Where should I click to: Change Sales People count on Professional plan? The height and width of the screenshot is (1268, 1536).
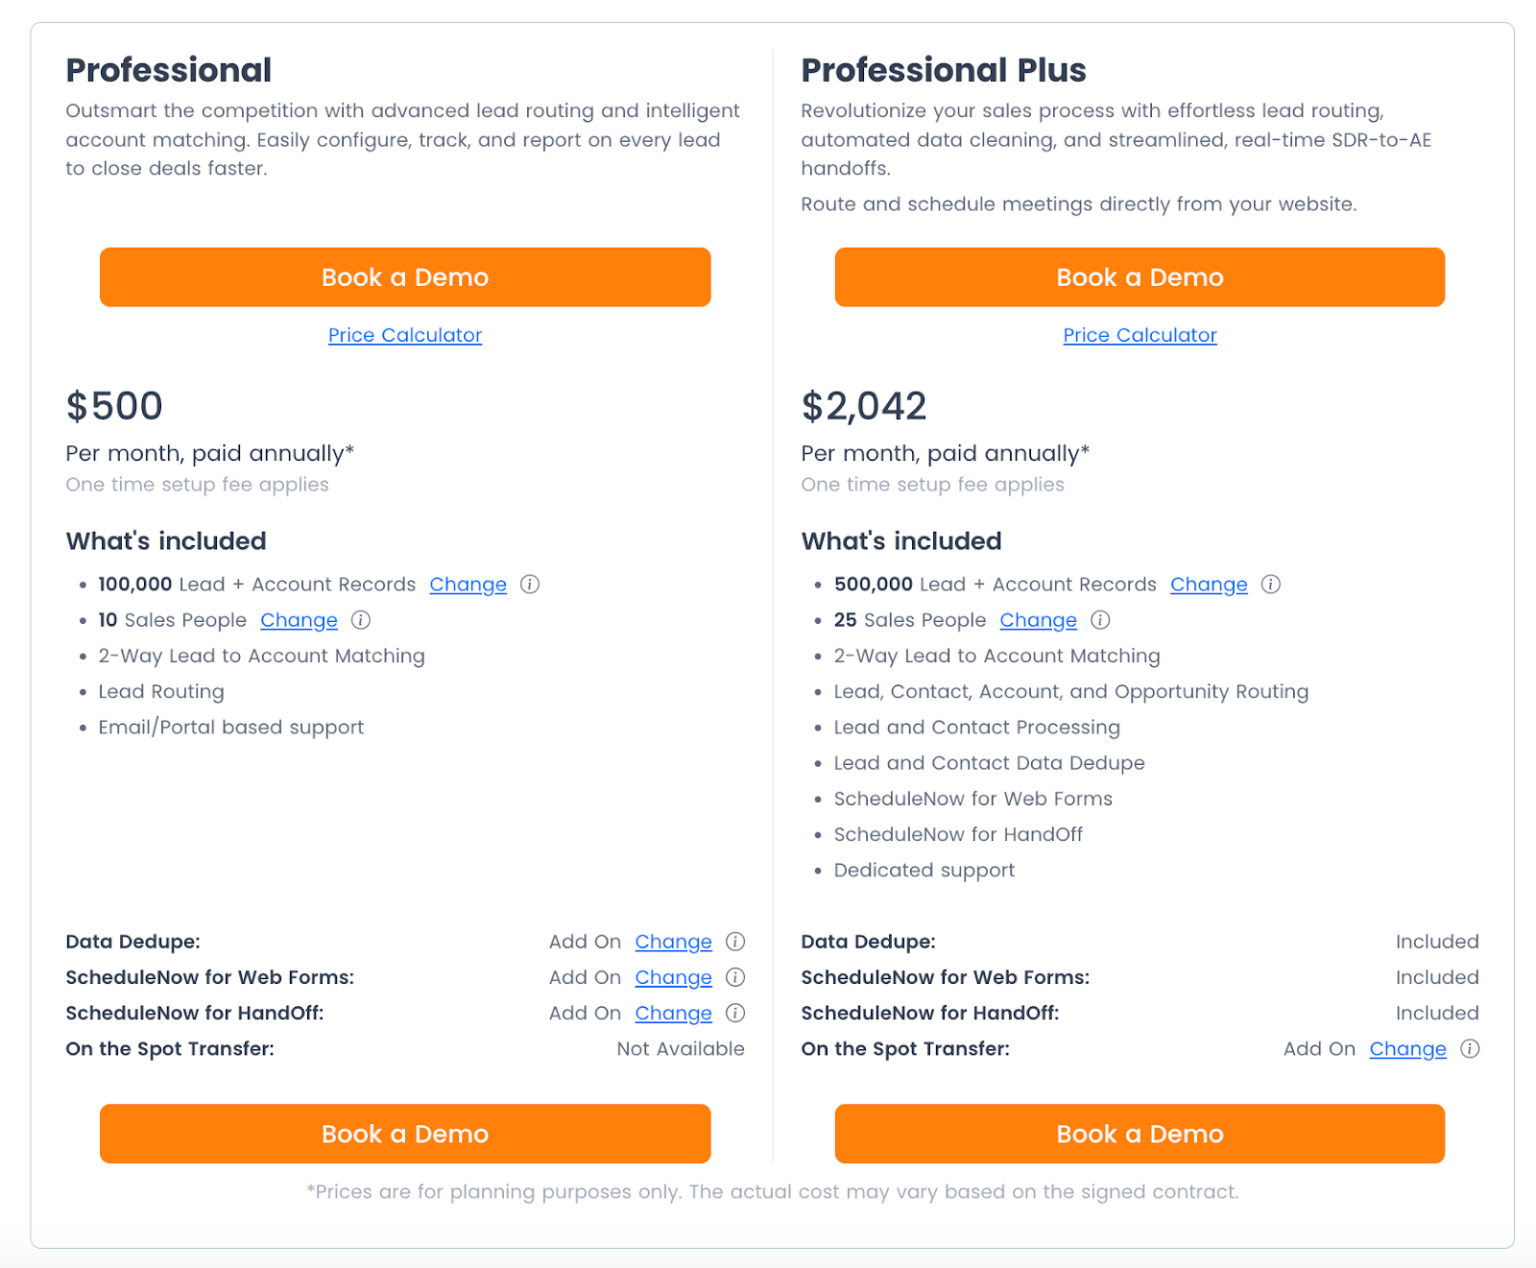coord(299,620)
